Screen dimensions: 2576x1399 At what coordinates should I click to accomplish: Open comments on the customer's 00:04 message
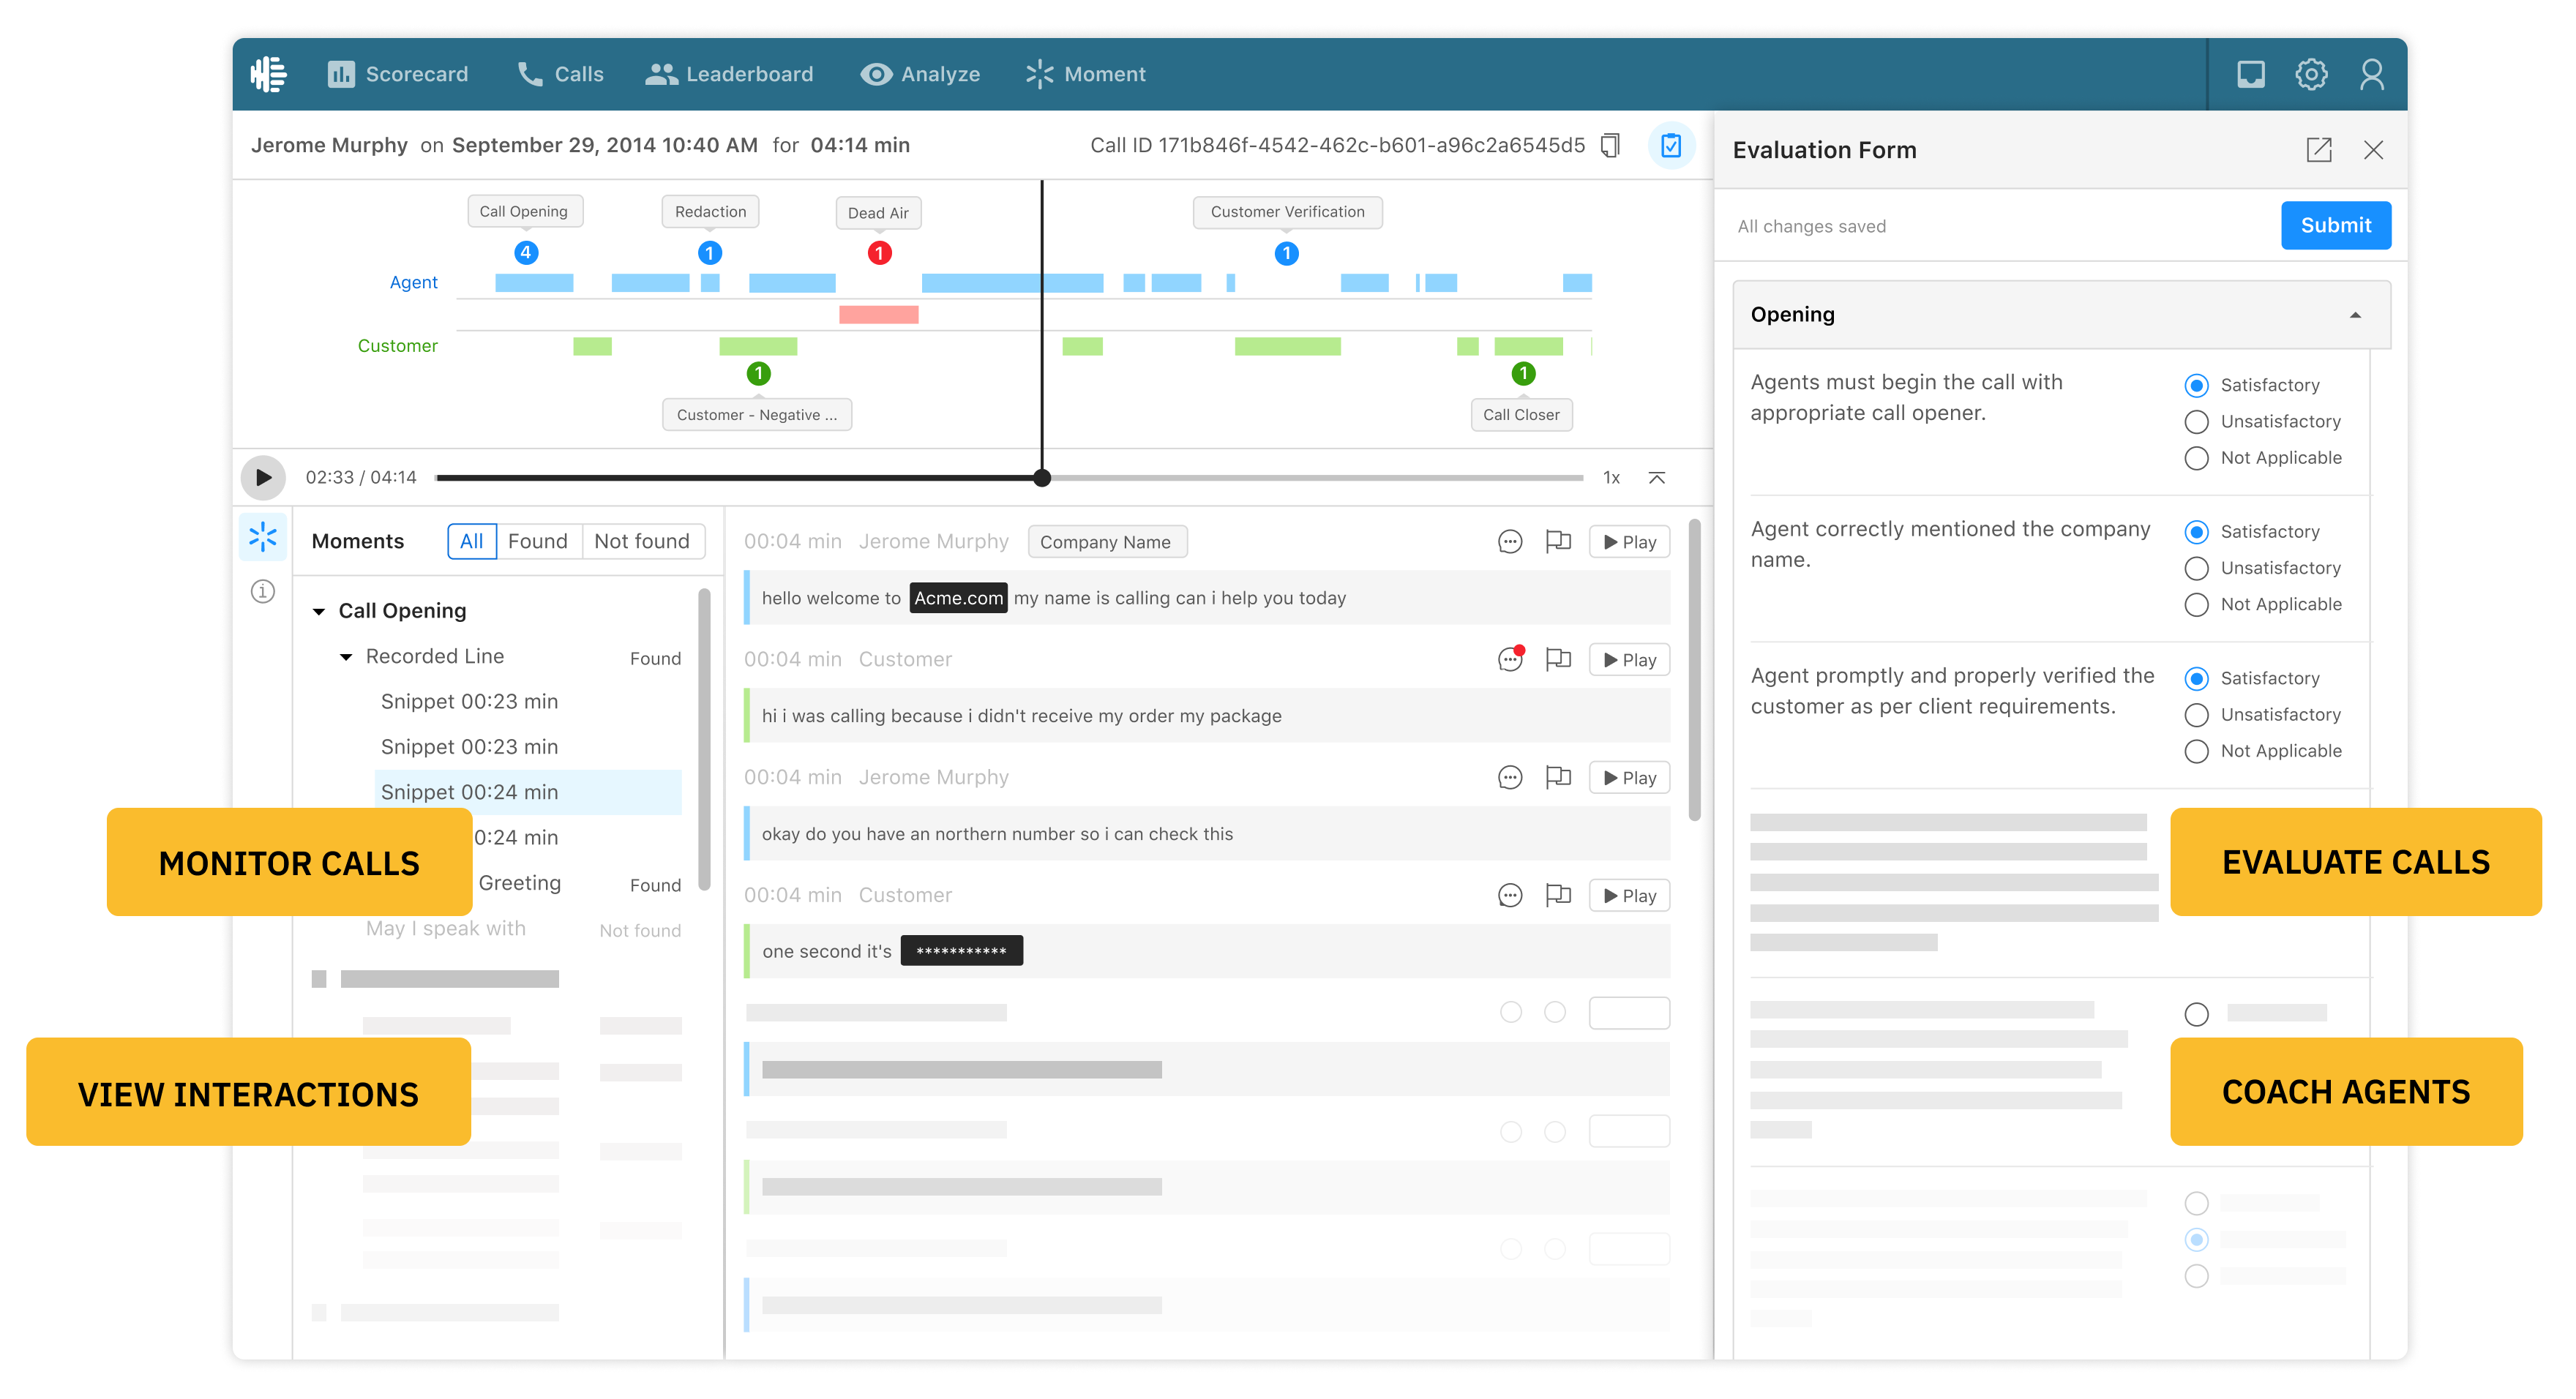(1510, 659)
